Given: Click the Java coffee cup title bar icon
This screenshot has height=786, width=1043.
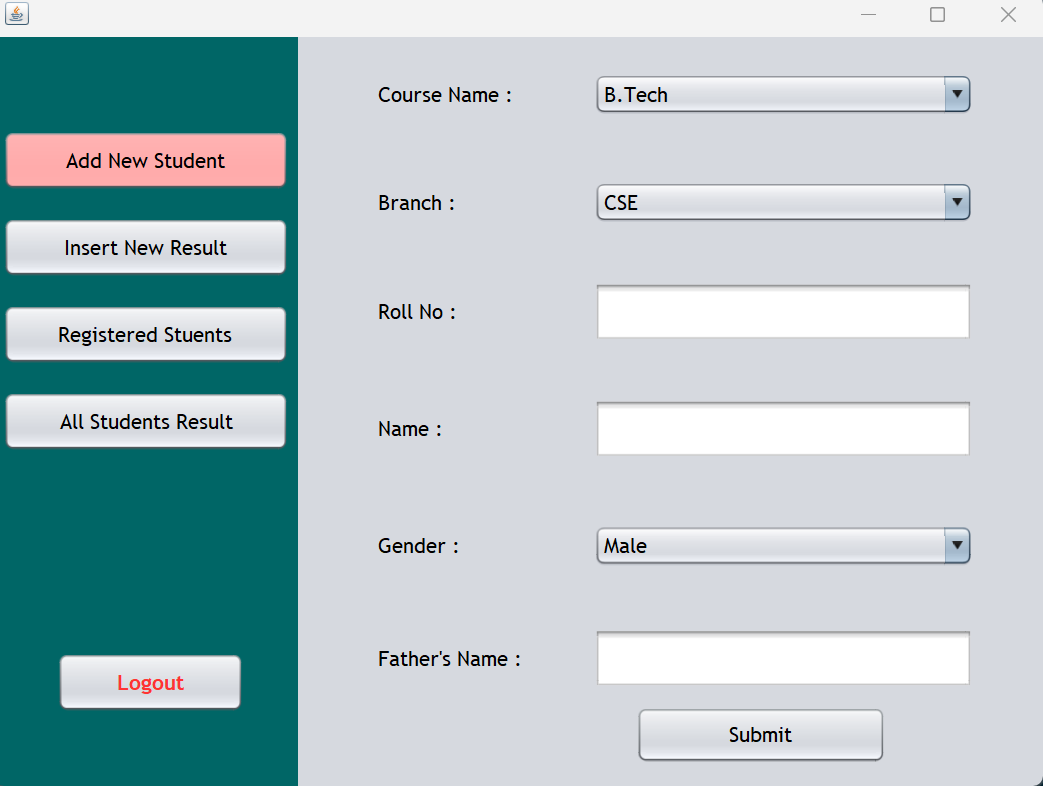Looking at the screenshot, I should coord(17,14).
